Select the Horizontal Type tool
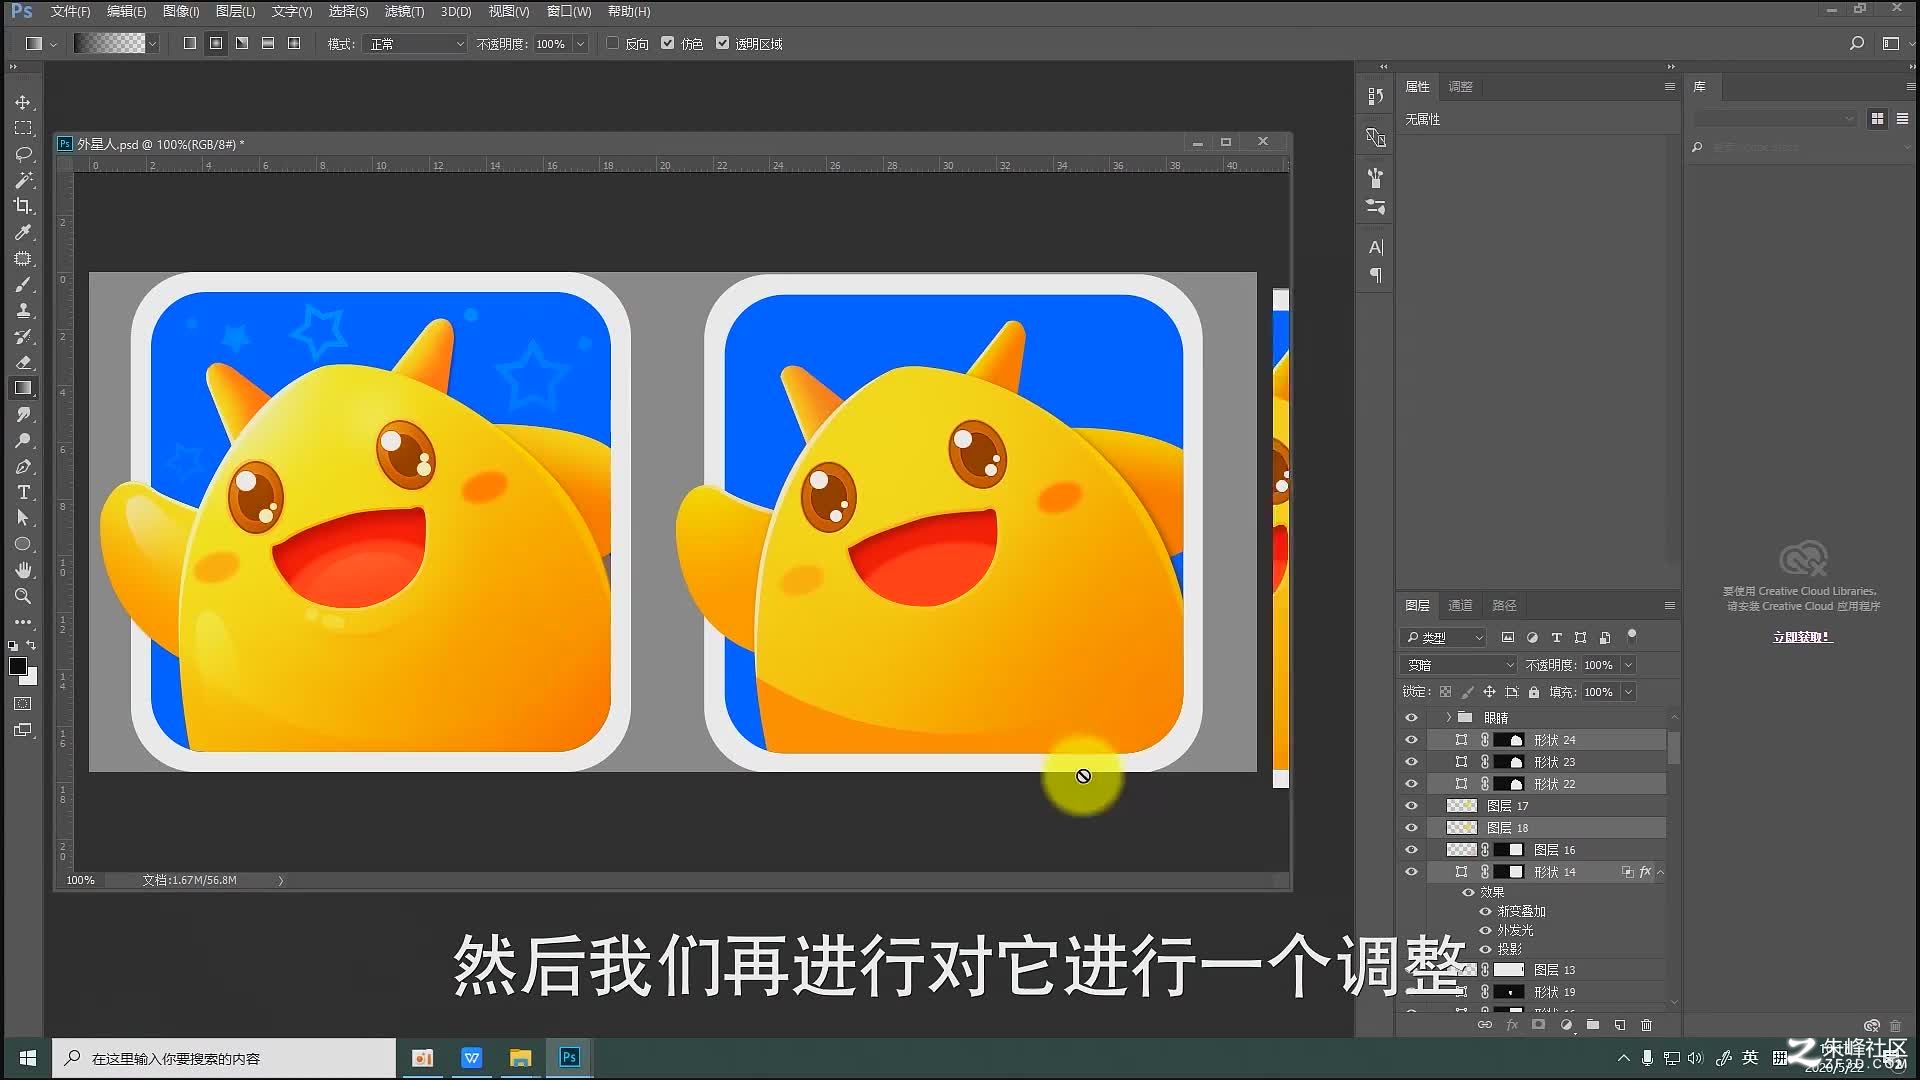Image resolution: width=1920 pixels, height=1080 pixels. click(x=23, y=492)
